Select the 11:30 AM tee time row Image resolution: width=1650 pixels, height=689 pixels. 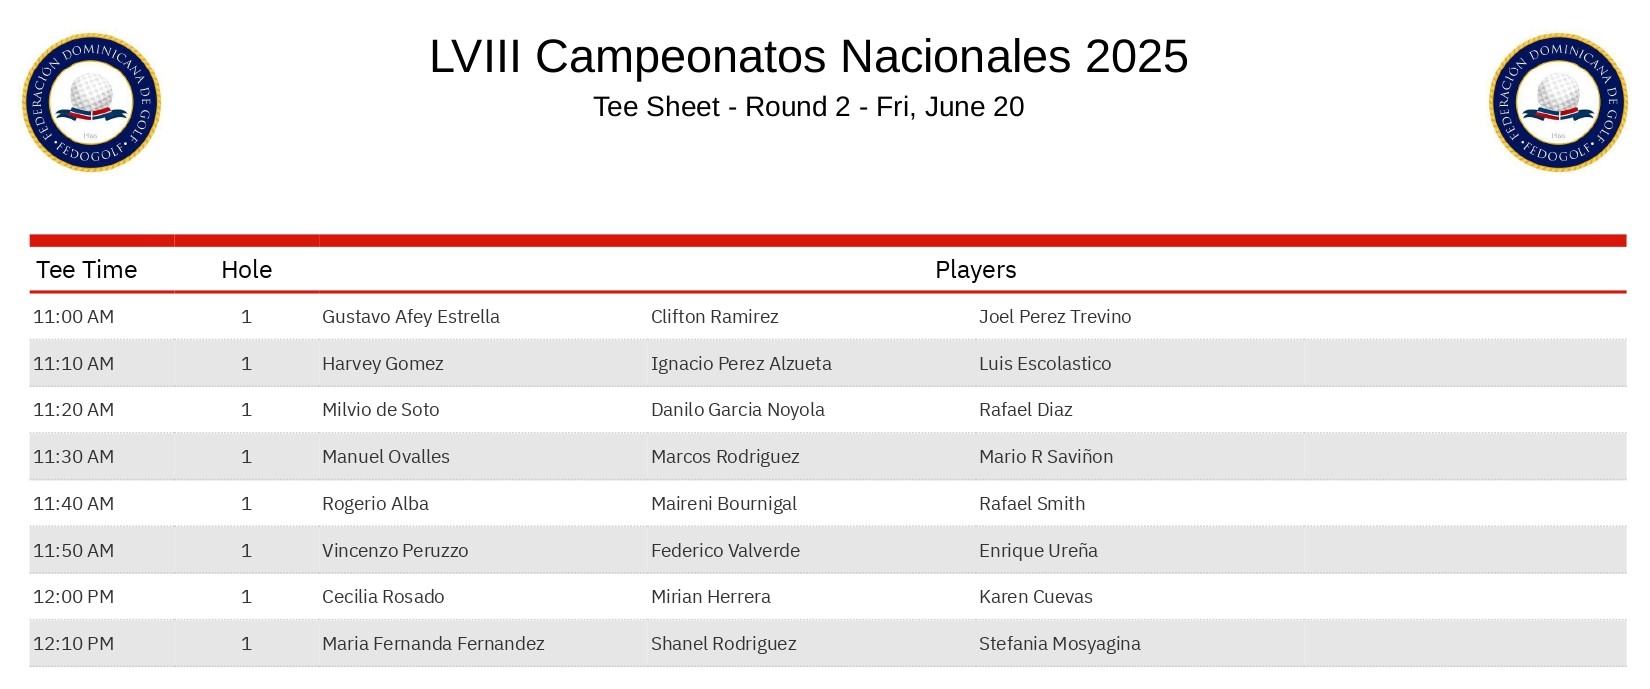[x=73, y=457]
